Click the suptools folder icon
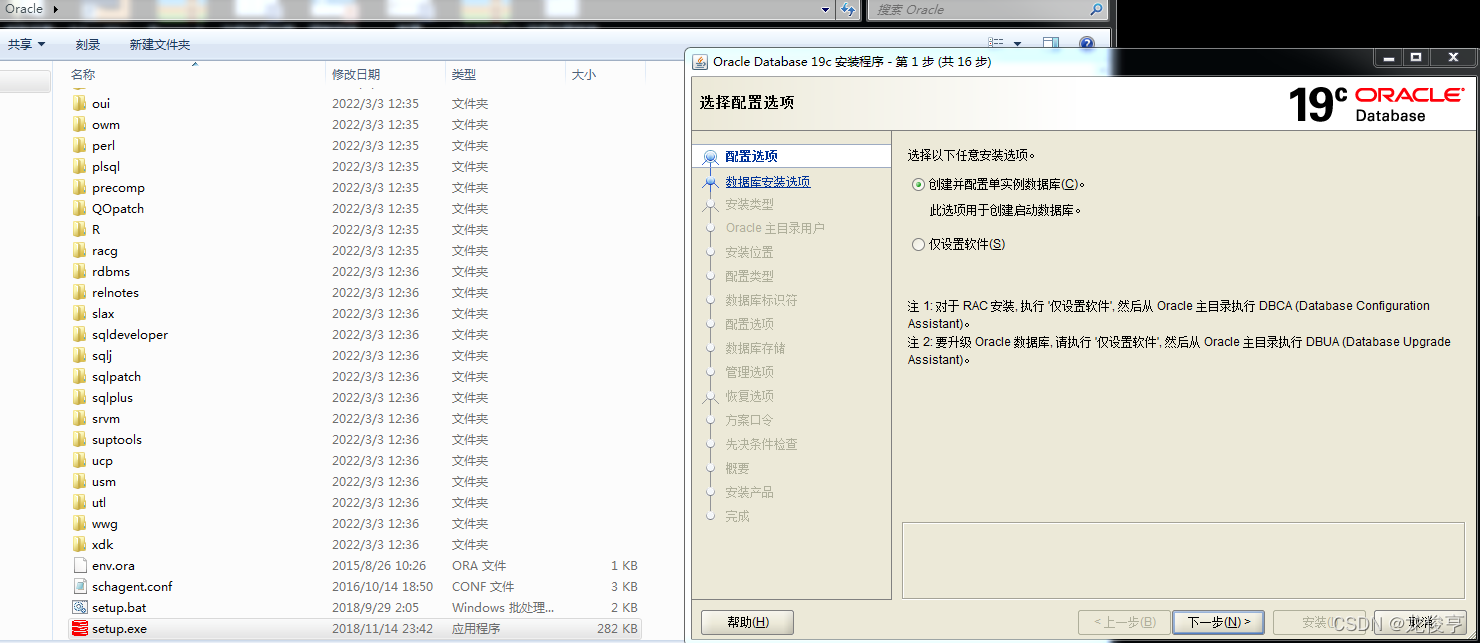 (x=80, y=439)
